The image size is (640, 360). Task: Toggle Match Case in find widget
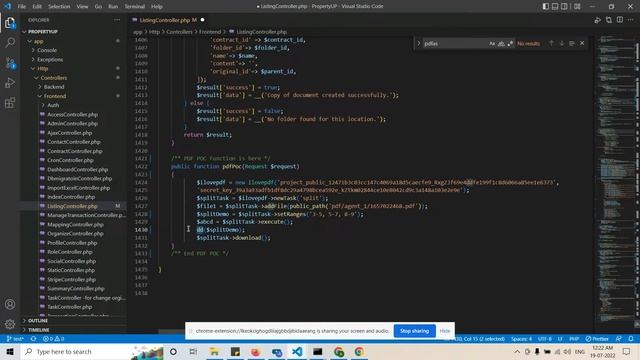(x=492, y=44)
